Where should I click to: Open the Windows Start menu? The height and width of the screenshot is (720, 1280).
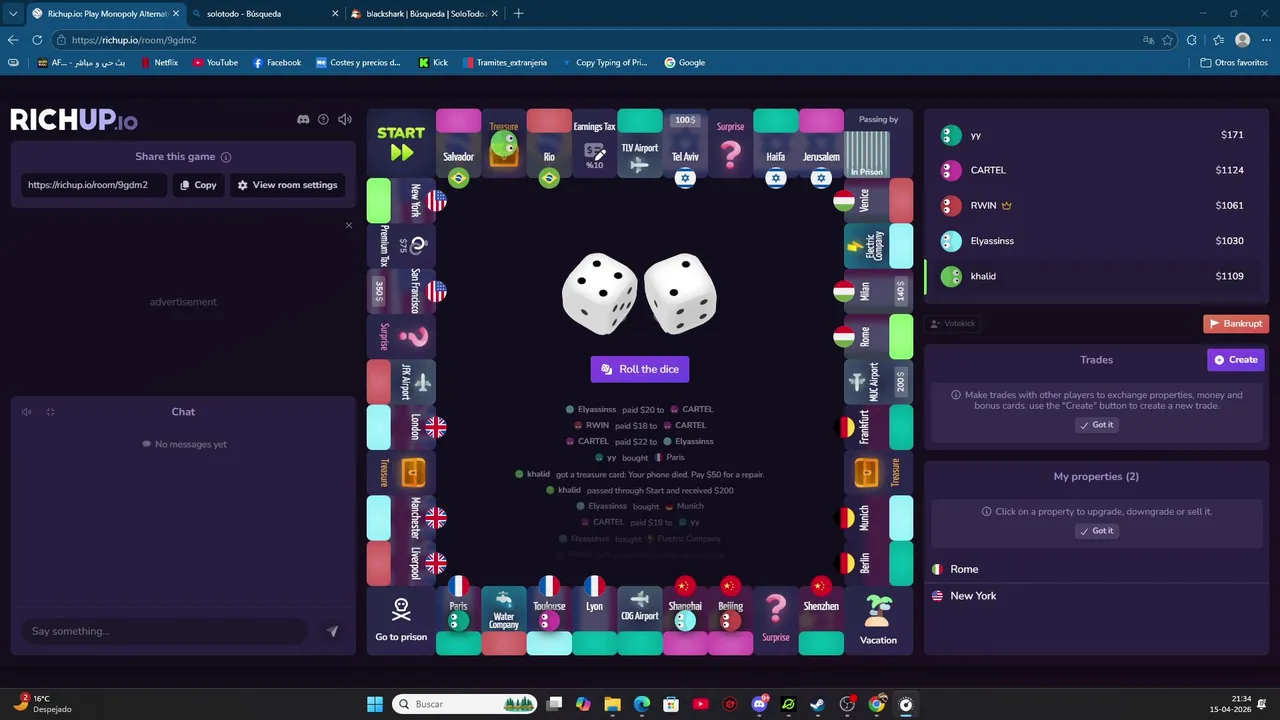375,704
